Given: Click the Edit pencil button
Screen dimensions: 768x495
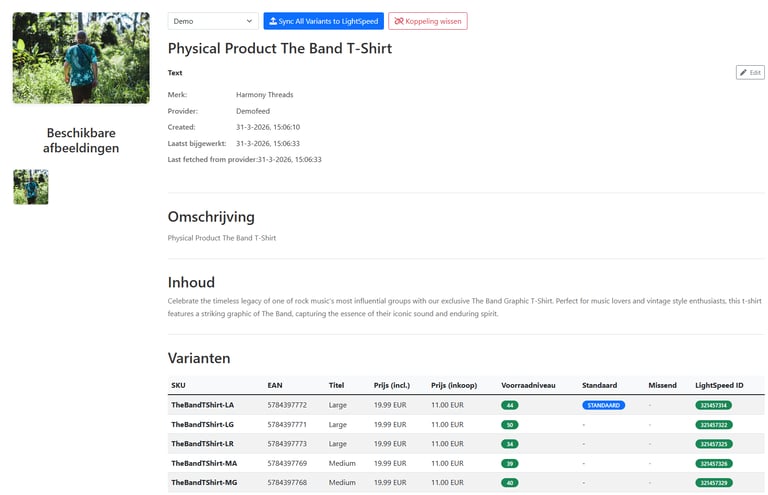Looking at the screenshot, I should [x=750, y=72].
